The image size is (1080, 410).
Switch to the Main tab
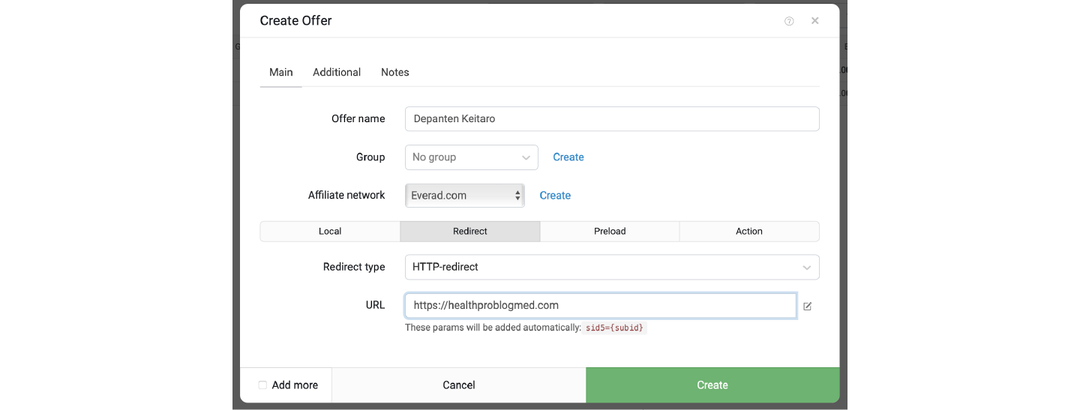pos(281,72)
